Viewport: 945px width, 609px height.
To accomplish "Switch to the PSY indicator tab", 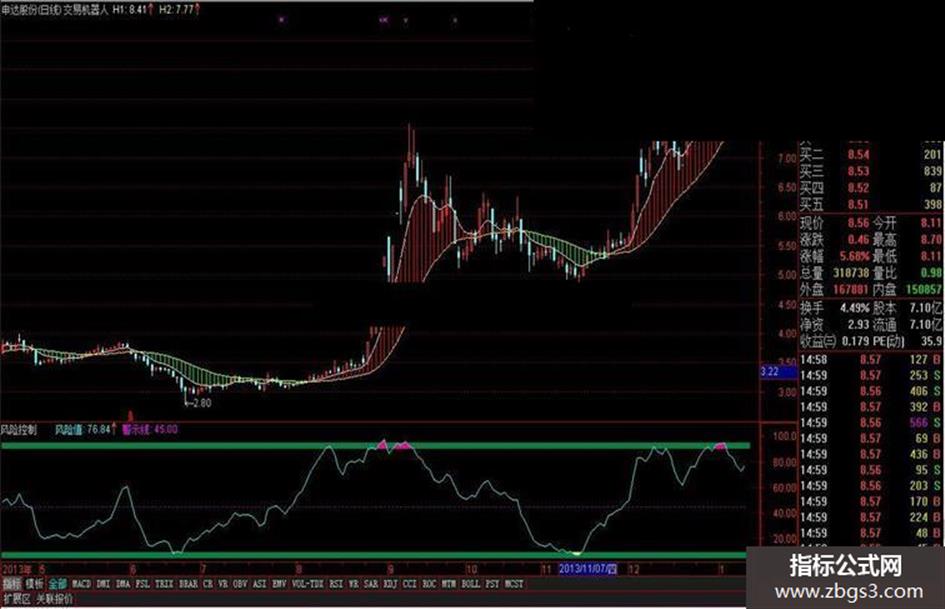I will pyautogui.click(x=492, y=584).
